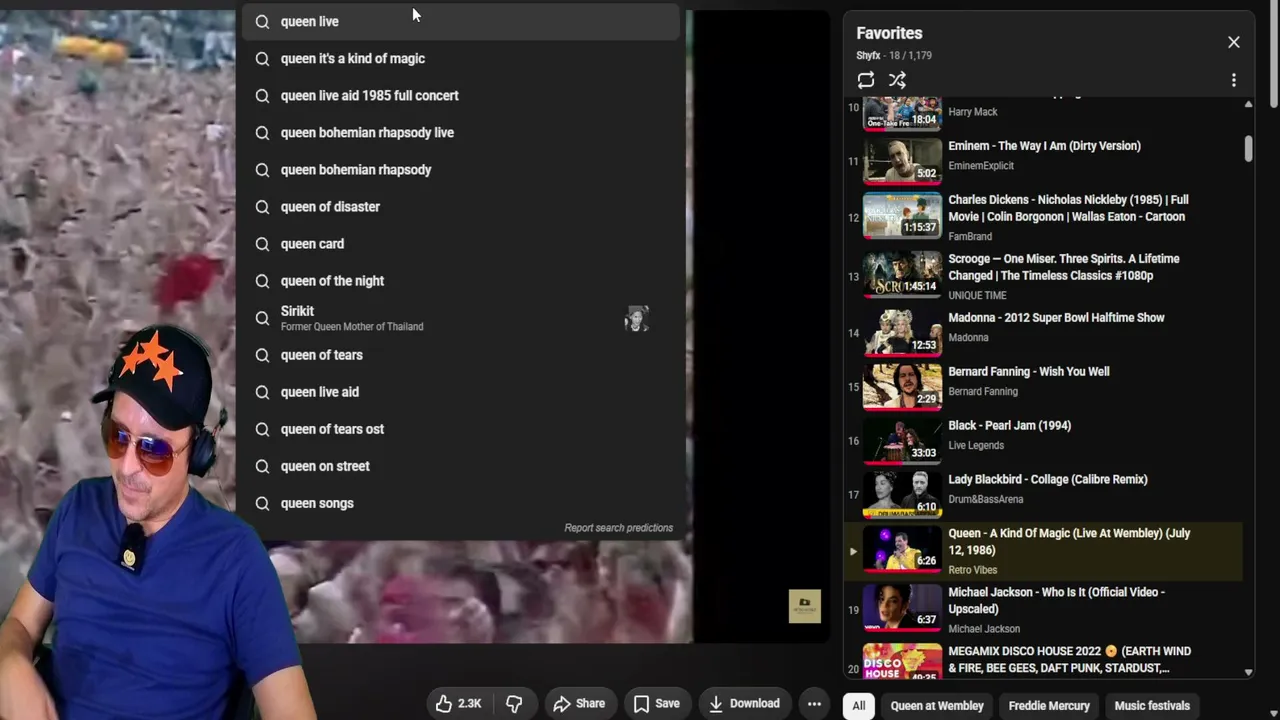Screen dimensions: 1280x720
Task: Pick the 'queen of disaster' suggestion
Action: click(461, 206)
